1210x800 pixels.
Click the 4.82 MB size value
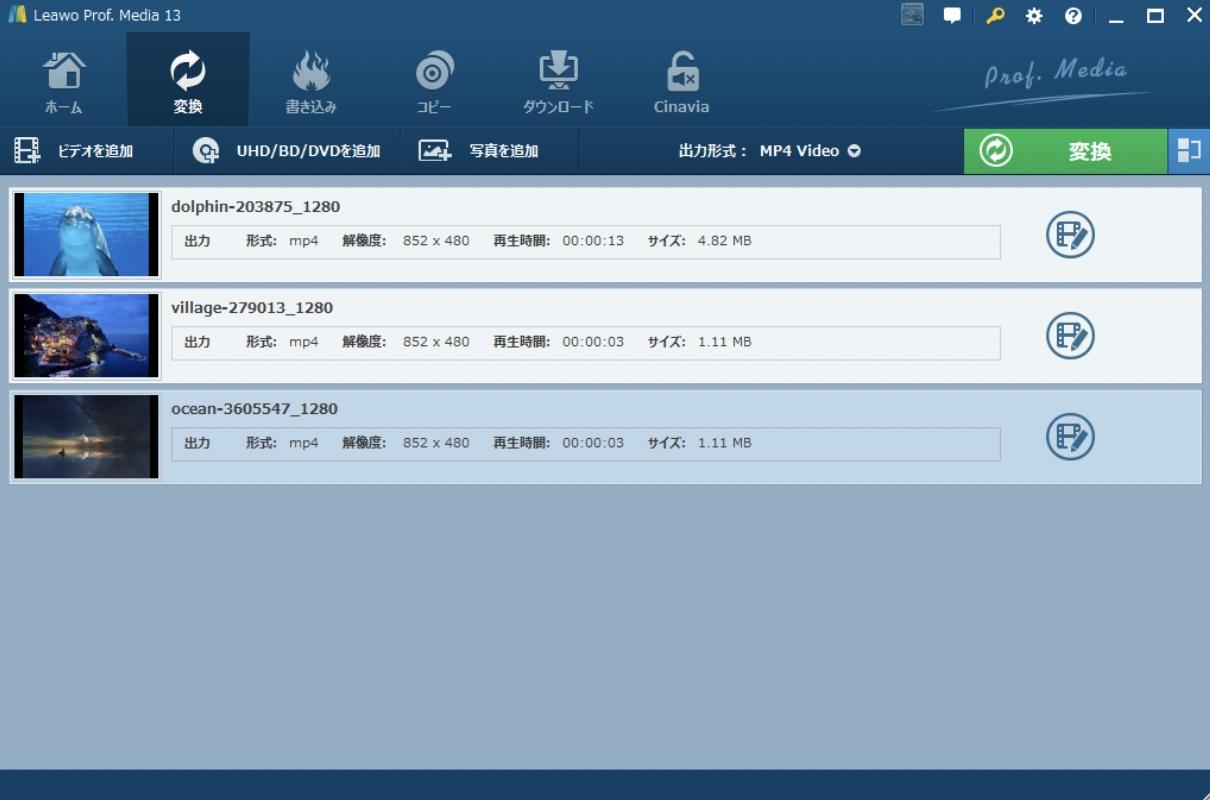[x=724, y=241]
